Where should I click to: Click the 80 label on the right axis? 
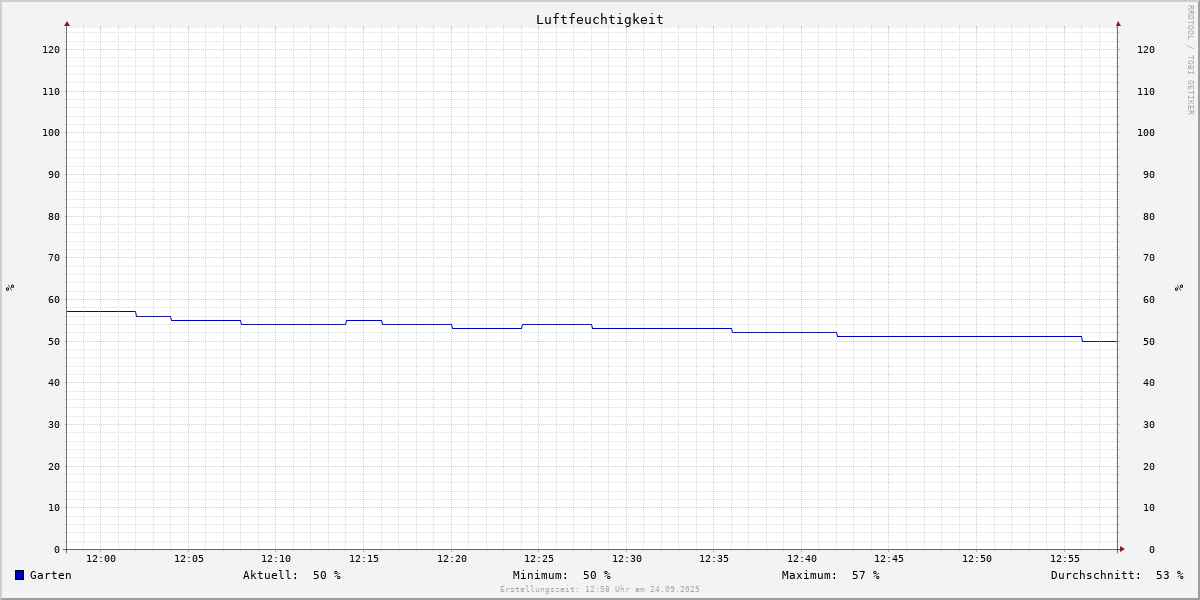(x=1149, y=216)
